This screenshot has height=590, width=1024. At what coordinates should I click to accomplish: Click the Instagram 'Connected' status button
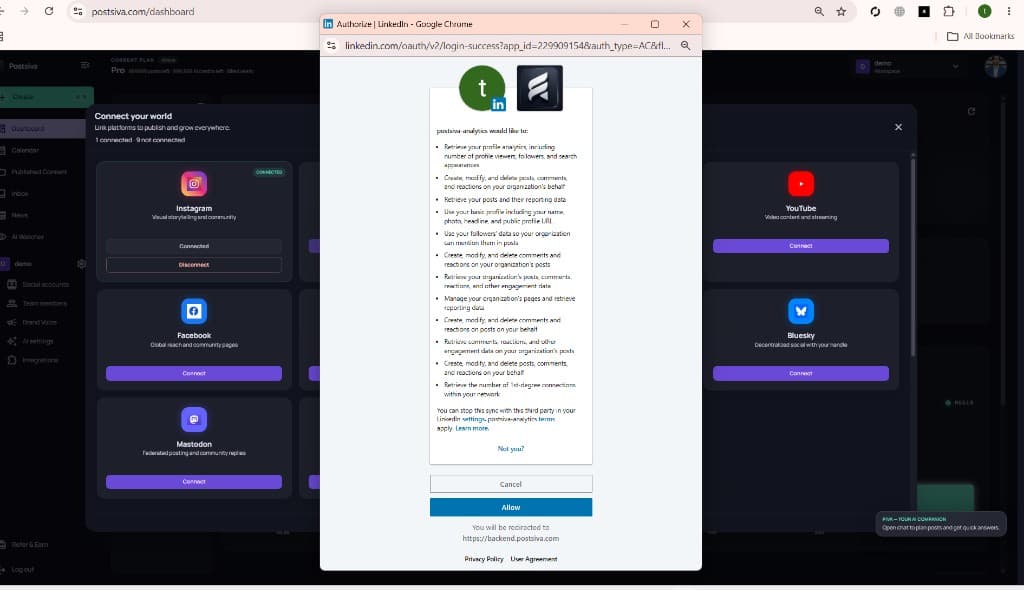194,246
